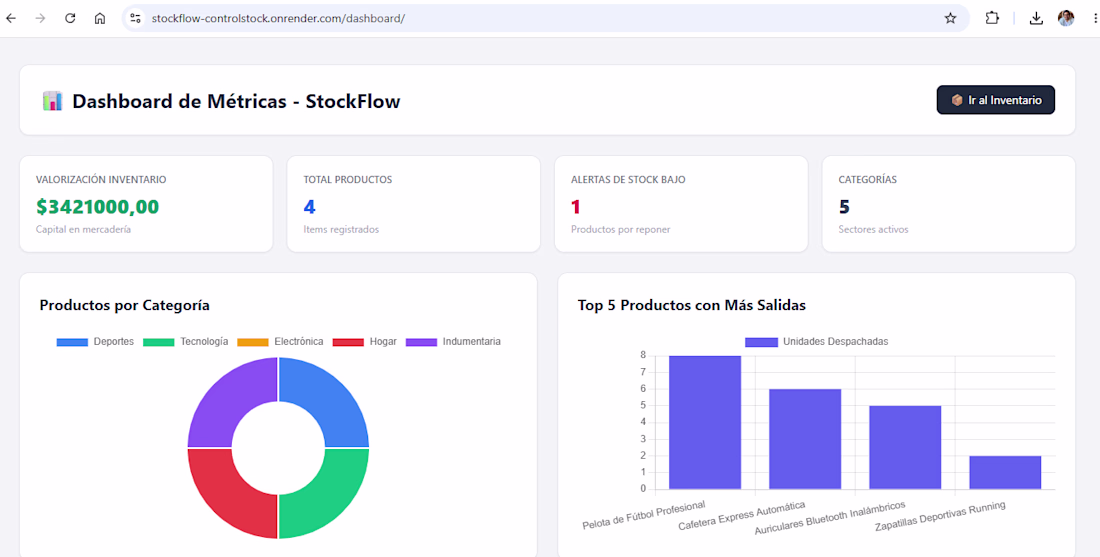
Task: Click the Auriculares Bluetooth Inalámbricos bar
Action: point(905,448)
